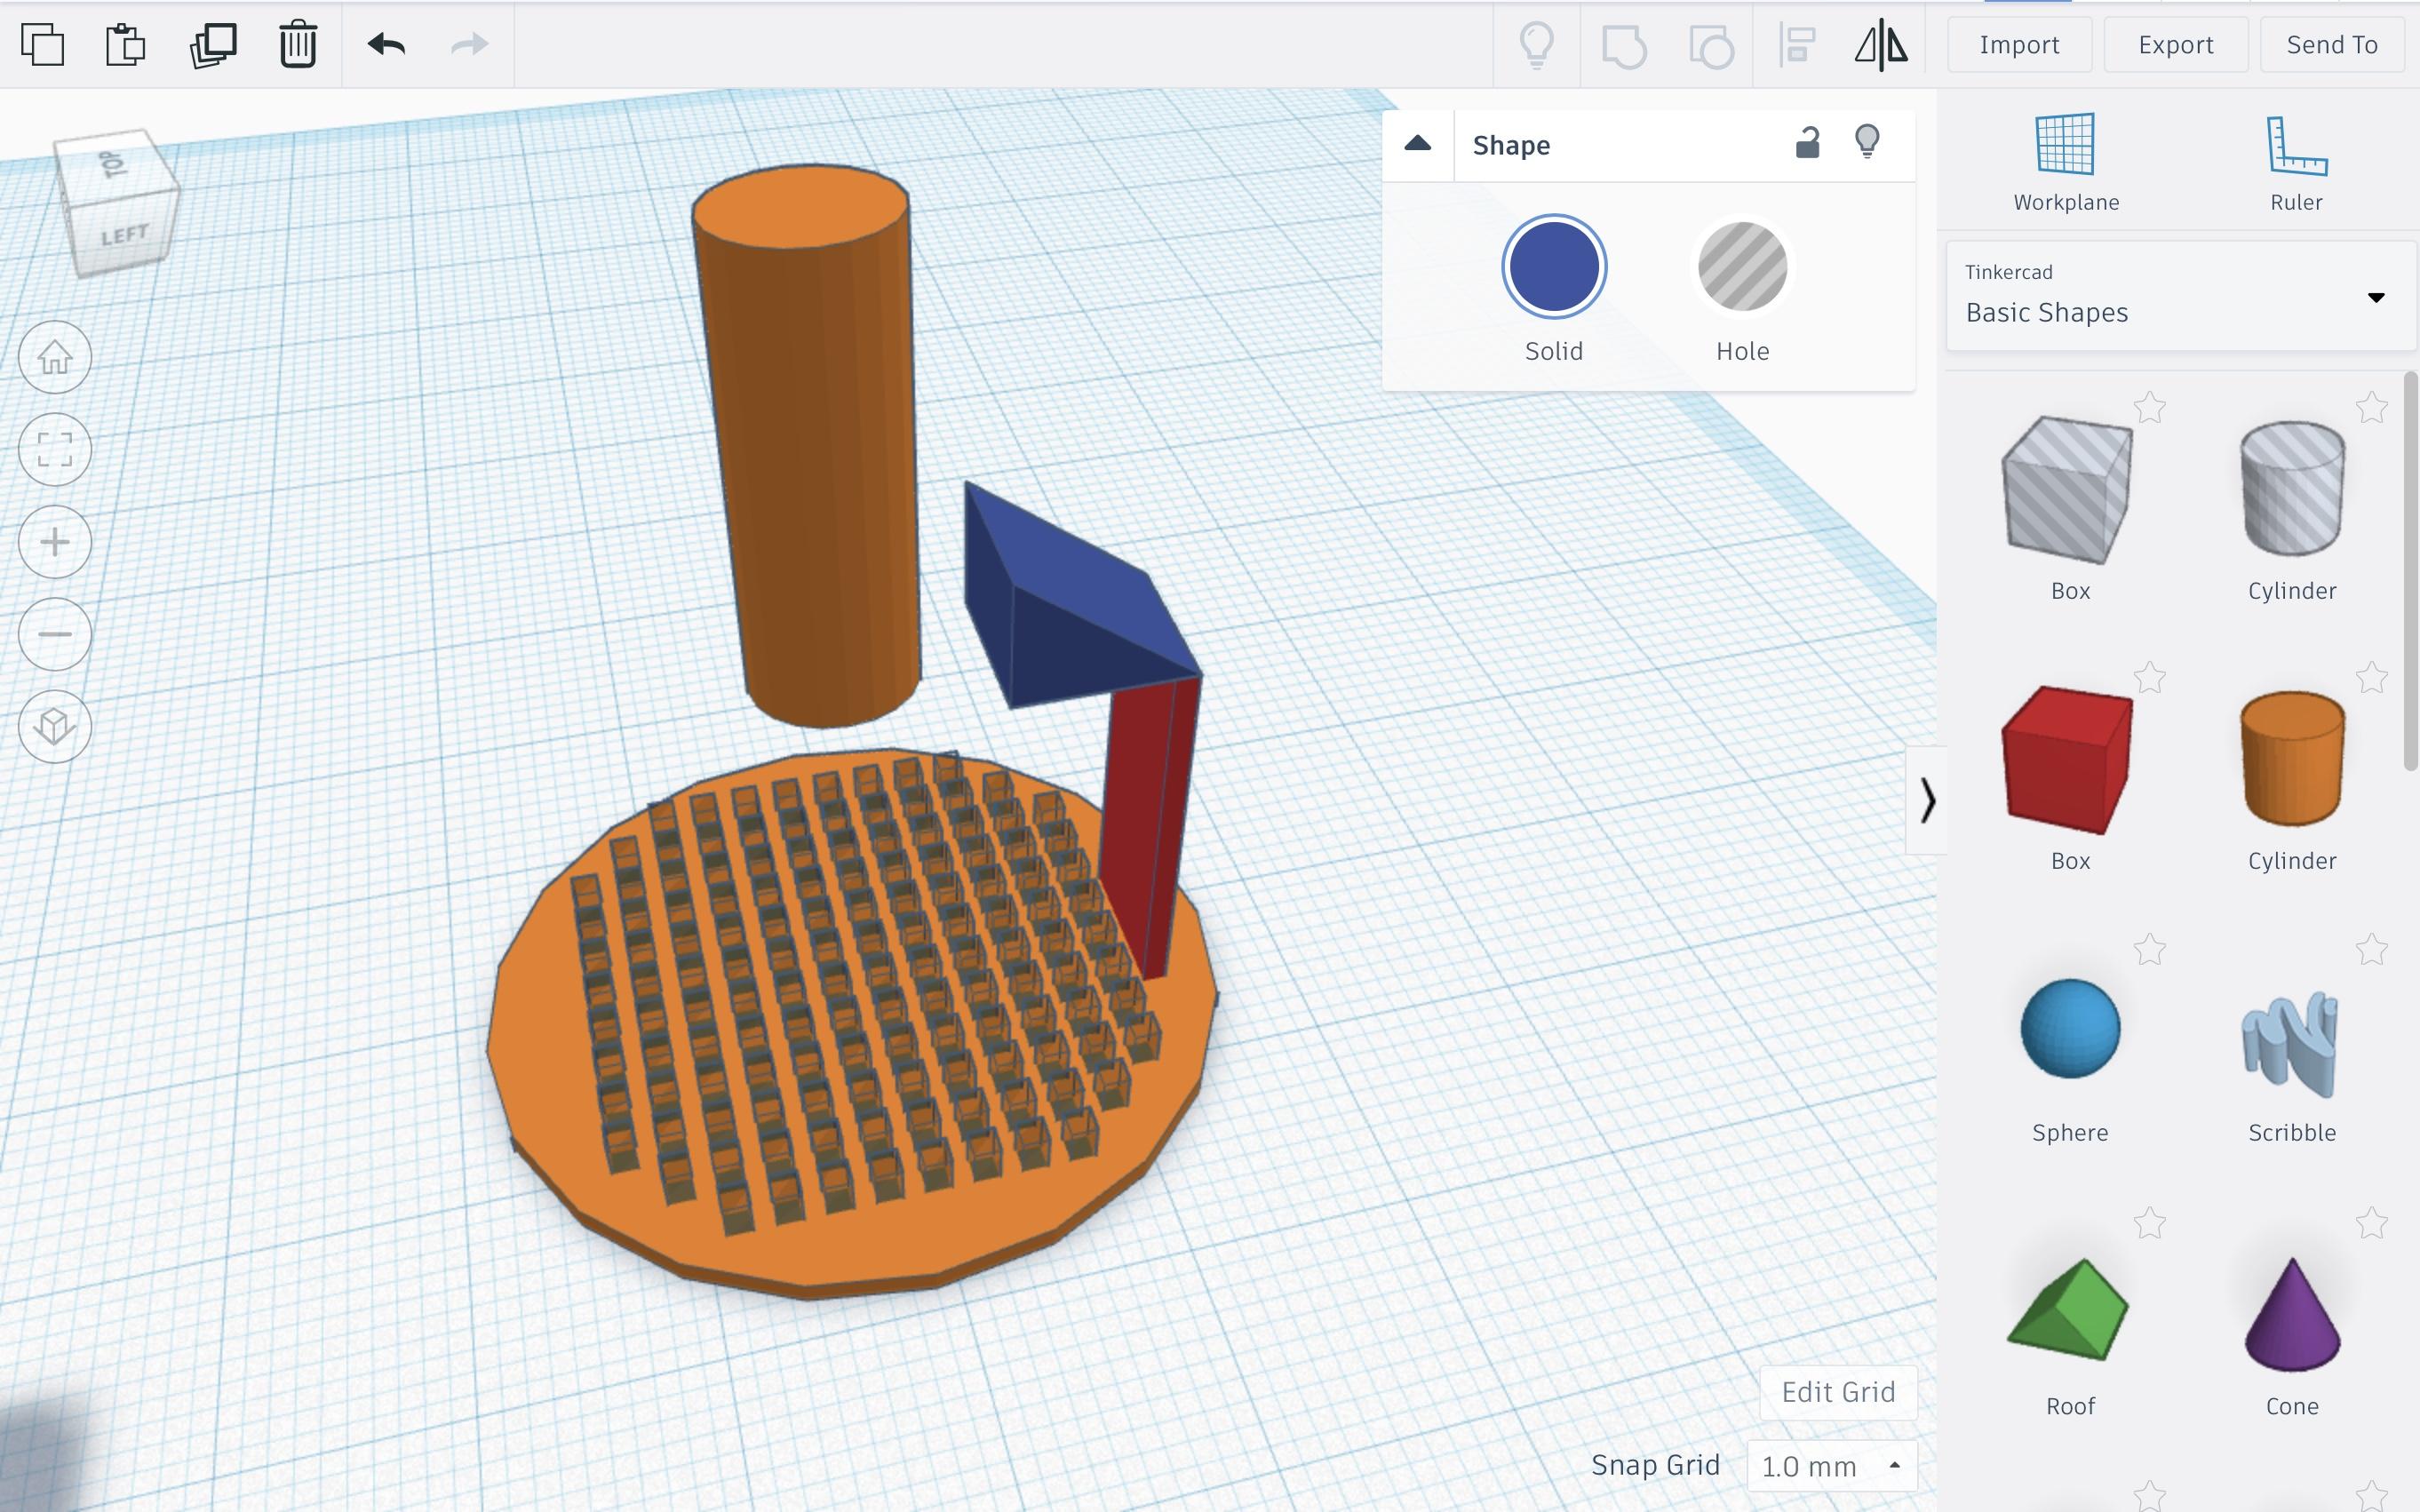Open Edit Grid settings
This screenshot has height=1512, width=2420.
click(x=1838, y=1392)
